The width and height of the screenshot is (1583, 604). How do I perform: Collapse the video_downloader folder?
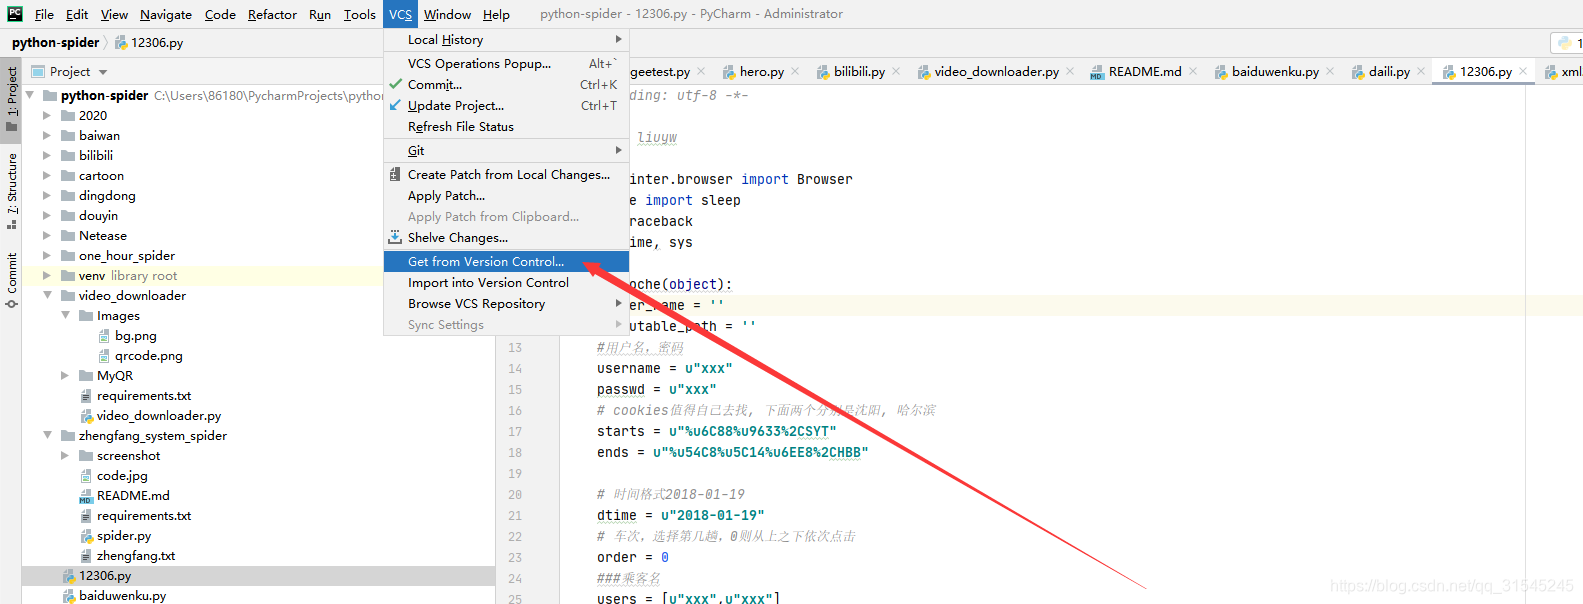47,296
